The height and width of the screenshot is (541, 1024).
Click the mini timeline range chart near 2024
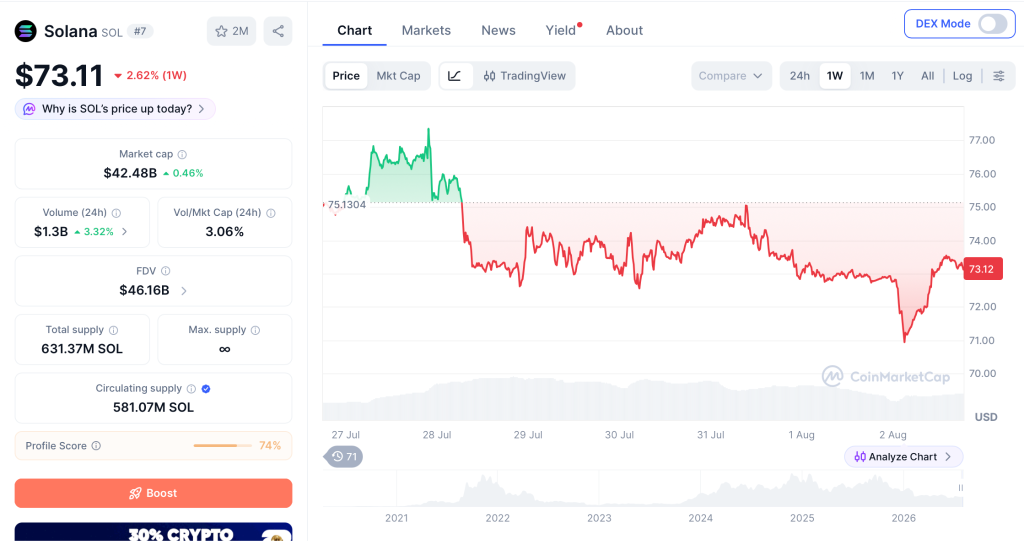(701, 489)
